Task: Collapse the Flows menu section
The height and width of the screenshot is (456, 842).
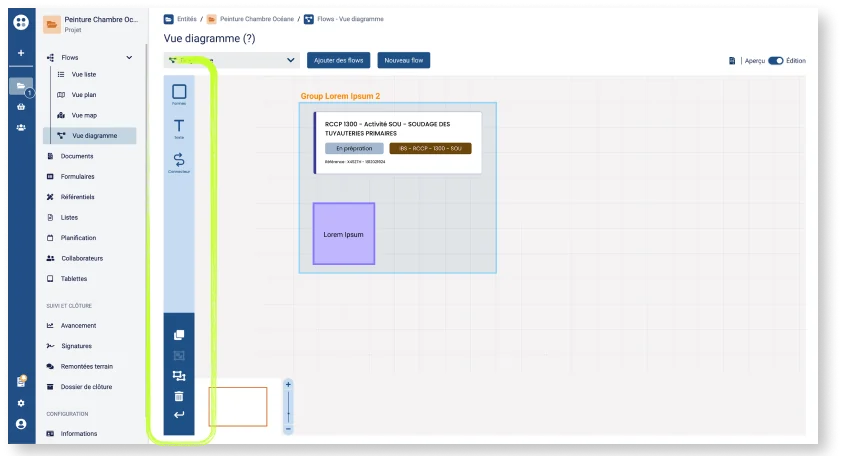Action: 129,57
